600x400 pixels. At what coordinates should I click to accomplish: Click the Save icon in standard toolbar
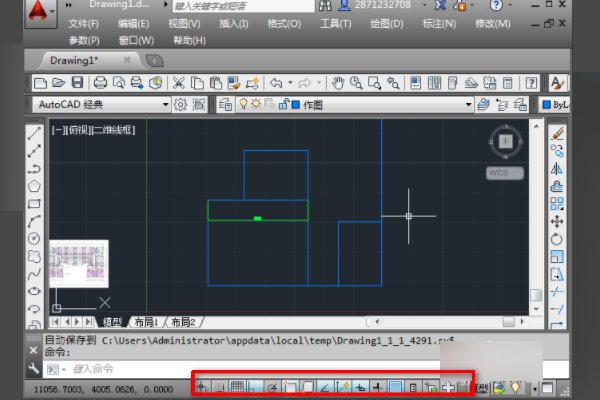76,83
